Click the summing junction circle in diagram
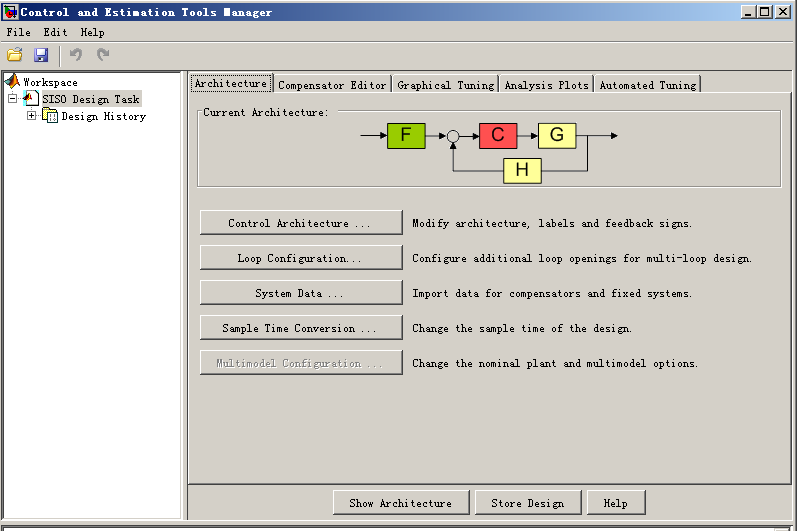The image size is (797, 531). (453, 136)
